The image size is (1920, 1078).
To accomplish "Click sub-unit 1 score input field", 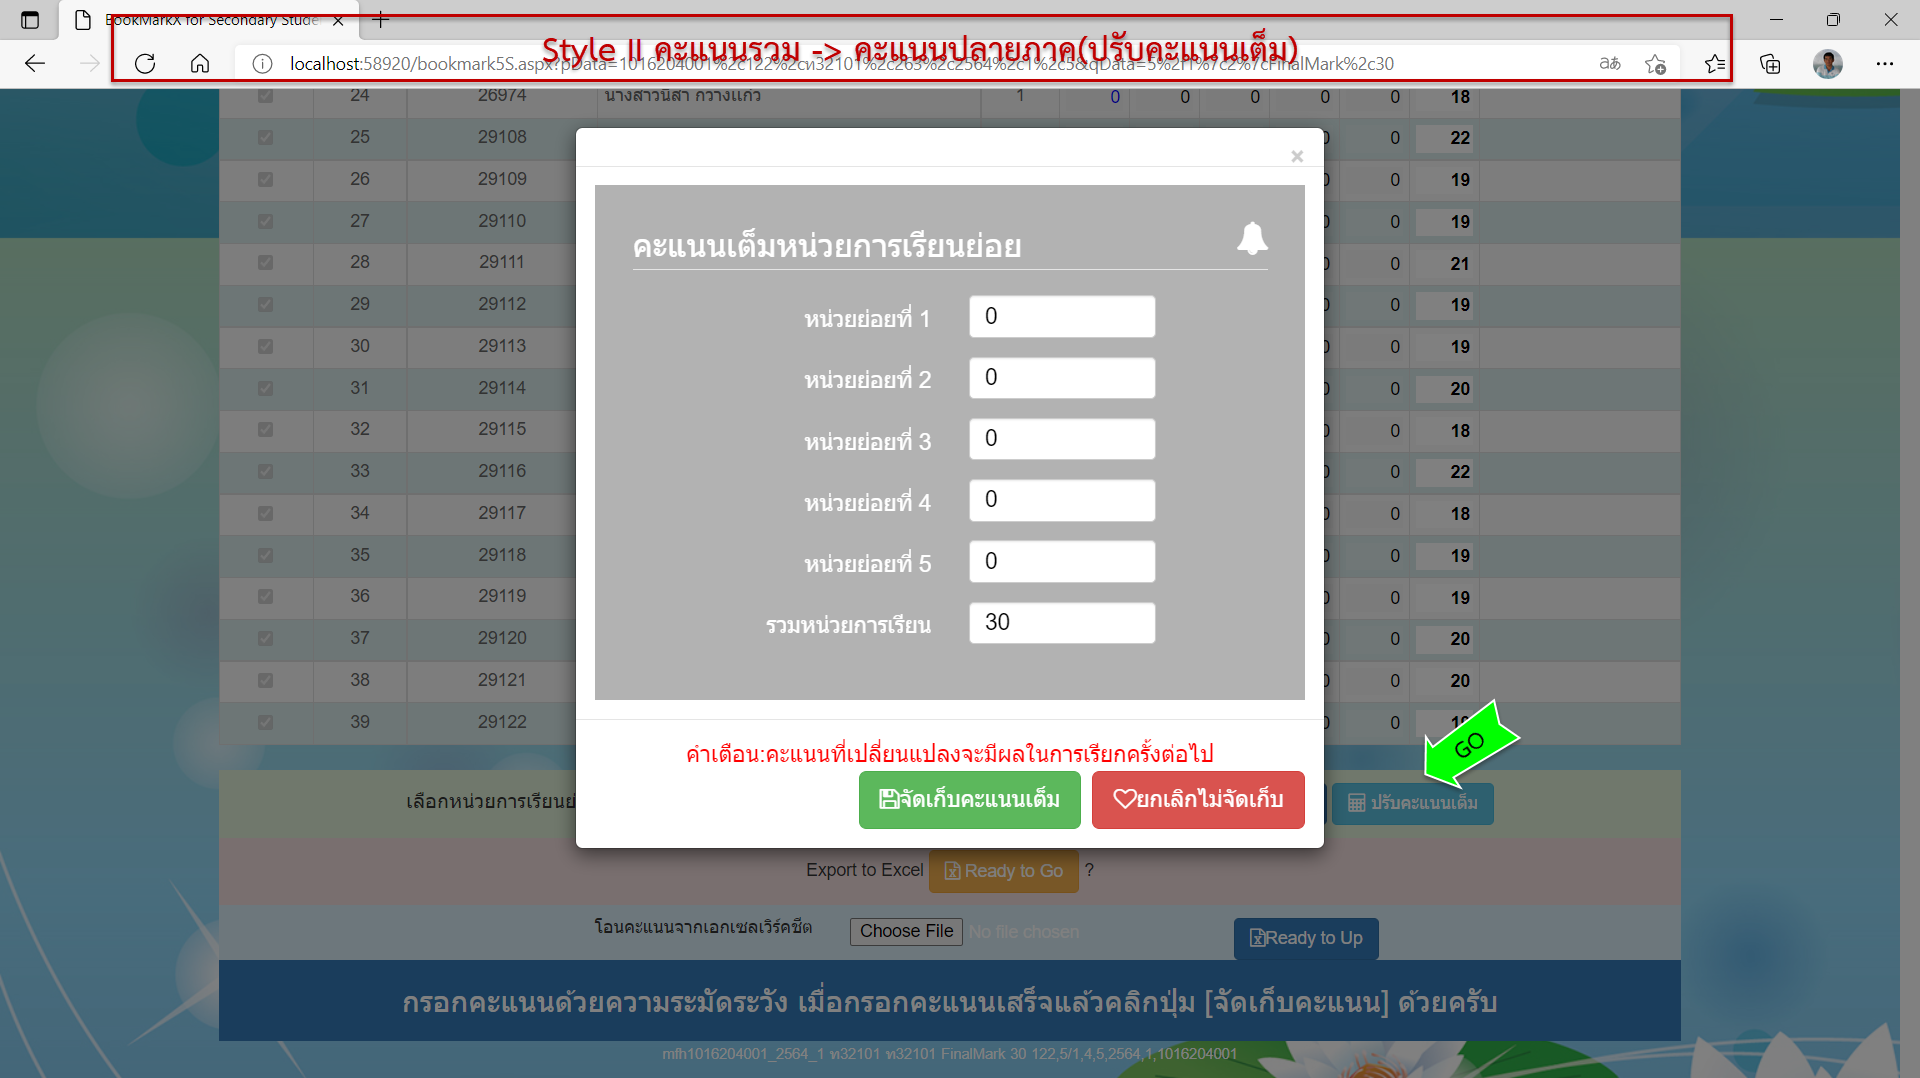I will coord(1062,317).
